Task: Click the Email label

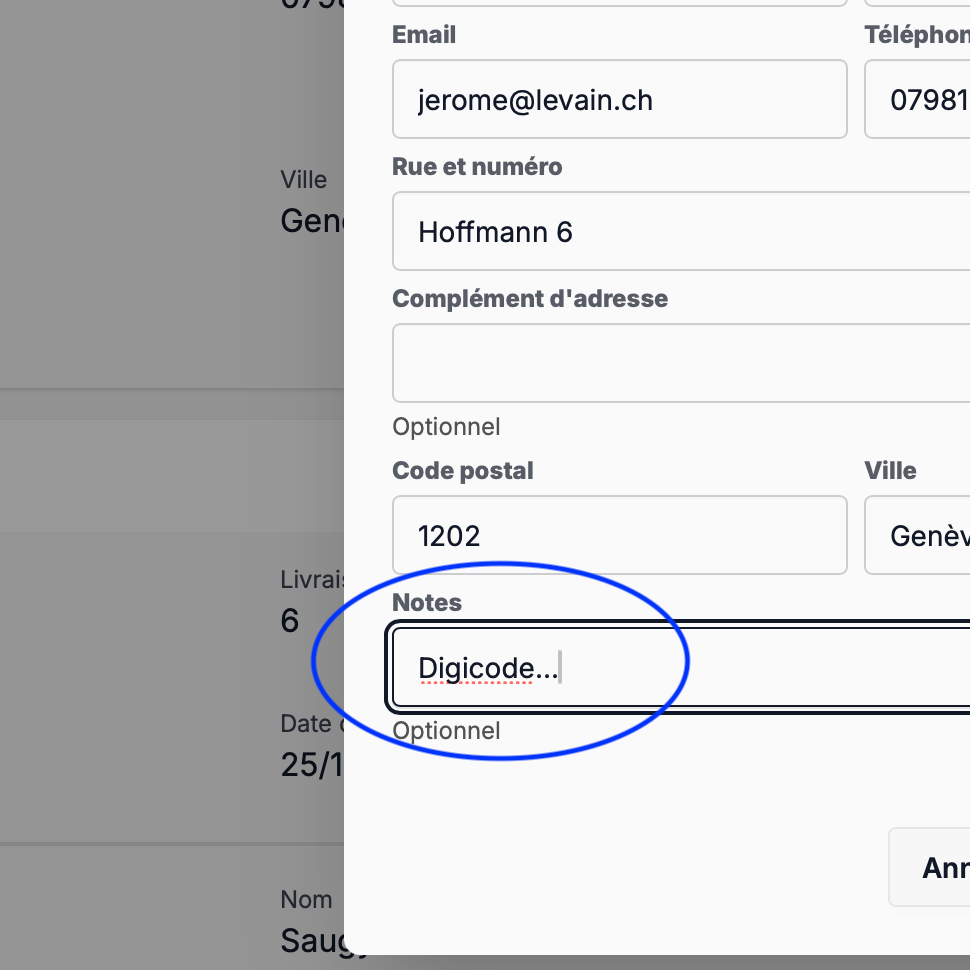Action: [x=424, y=35]
